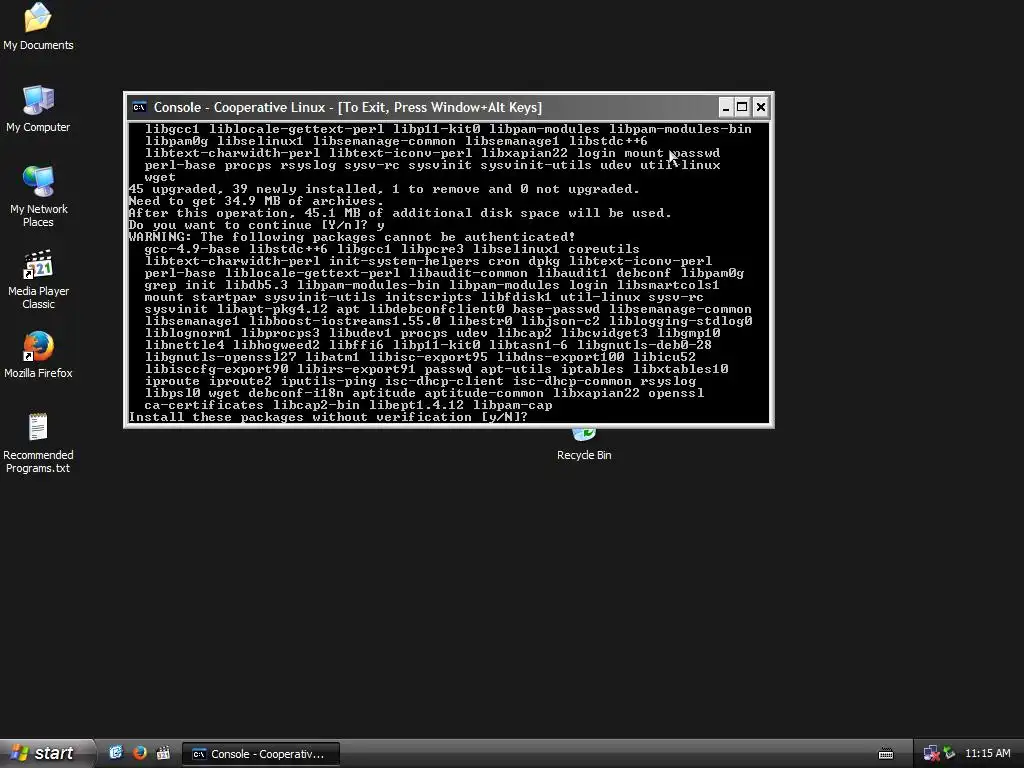Minimize the Cooperative Linux console window

[725, 107]
